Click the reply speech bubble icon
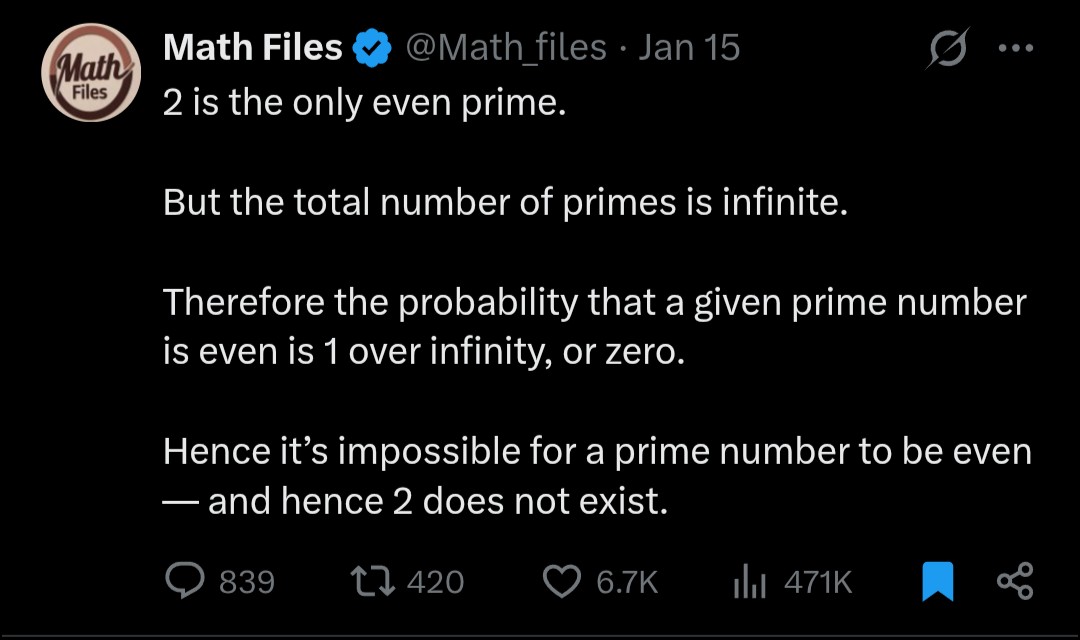The height and width of the screenshot is (640, 1080). coord(184,581)
